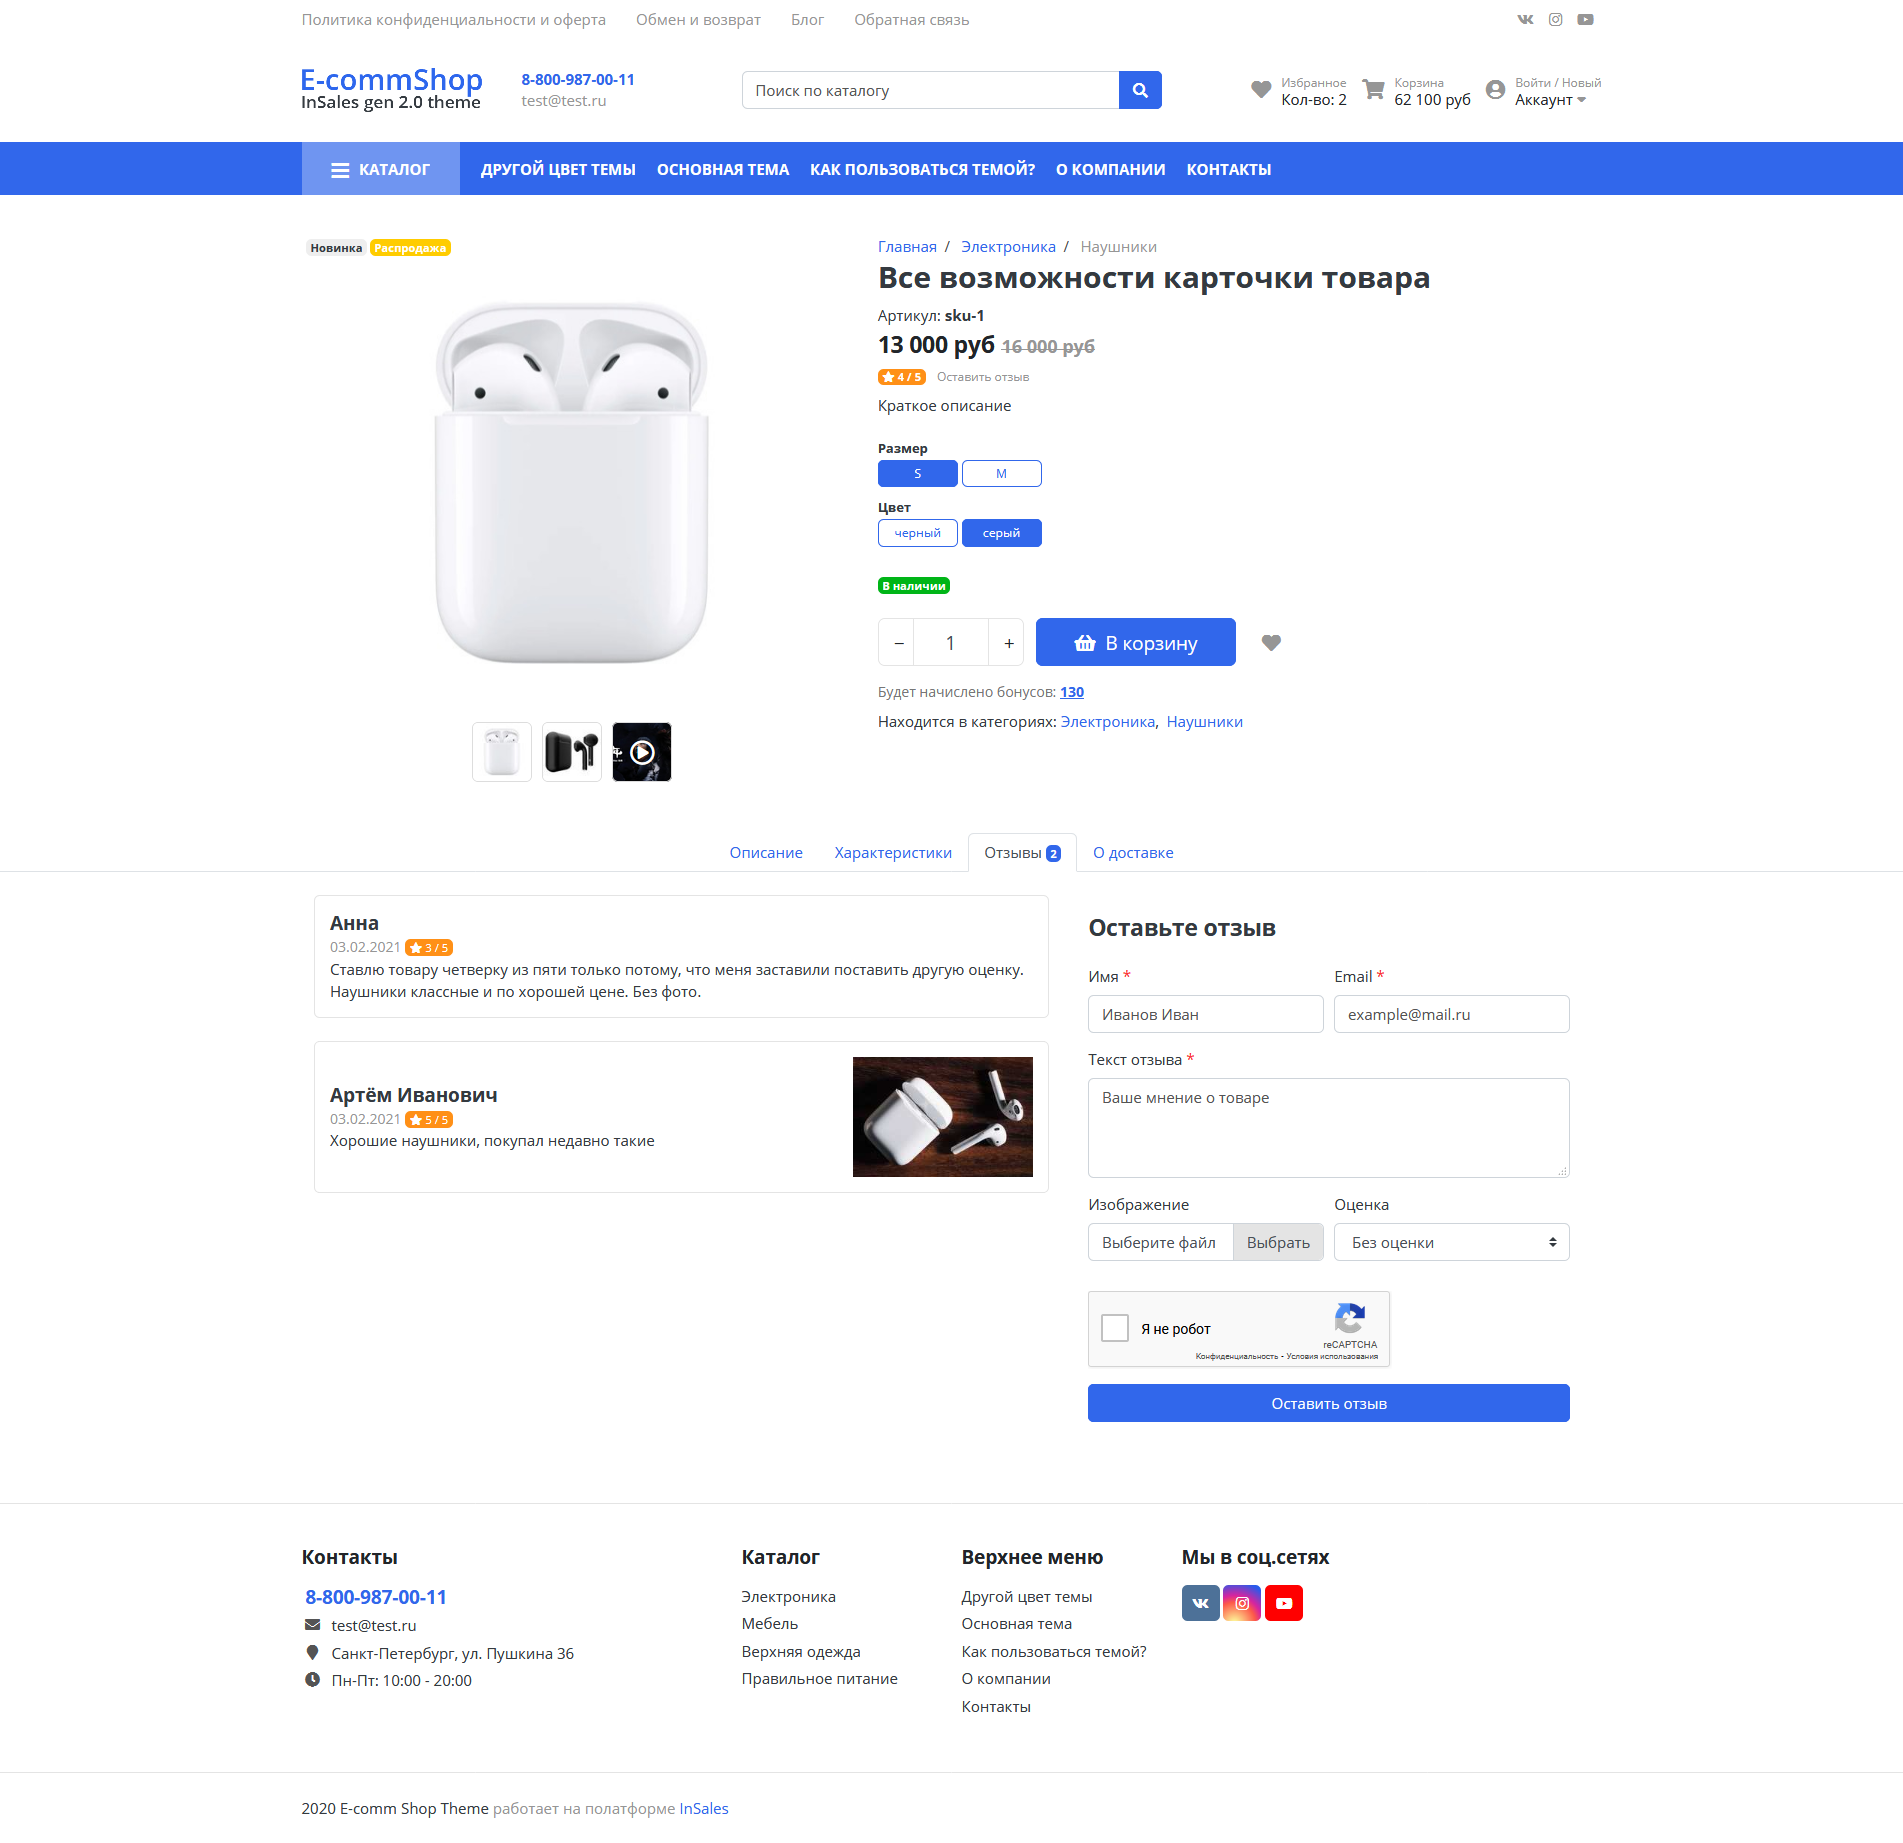This screenshot has width=1903, height=1843.
Task: Select color option черный
Action: pyautogui.click(x=917, y=533)
